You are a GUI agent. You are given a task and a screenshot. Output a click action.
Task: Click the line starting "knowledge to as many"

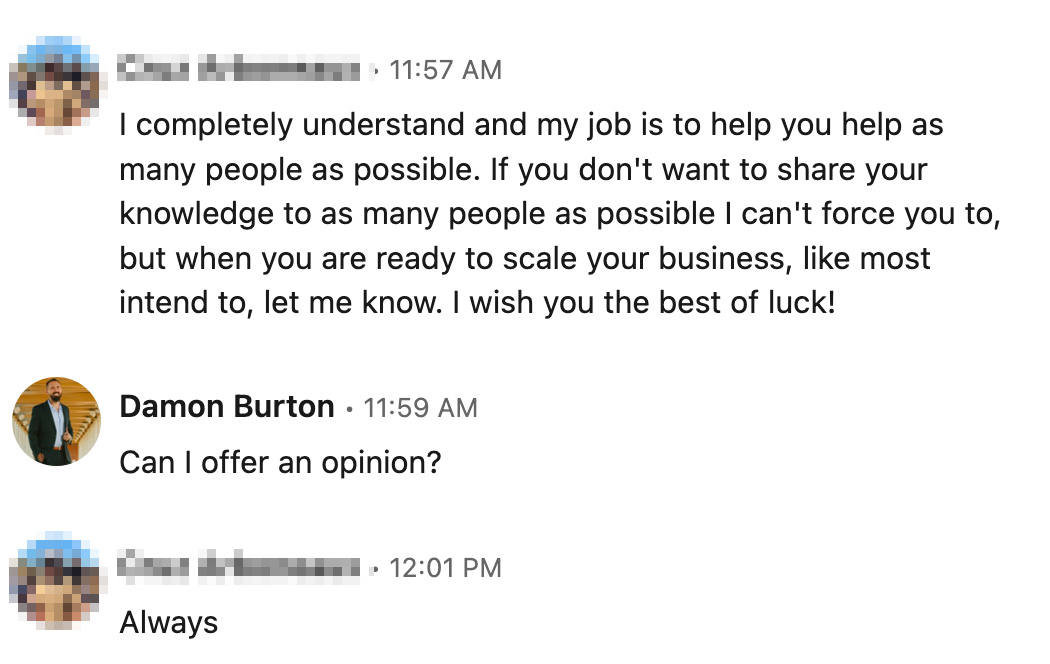tap(560, 214)
